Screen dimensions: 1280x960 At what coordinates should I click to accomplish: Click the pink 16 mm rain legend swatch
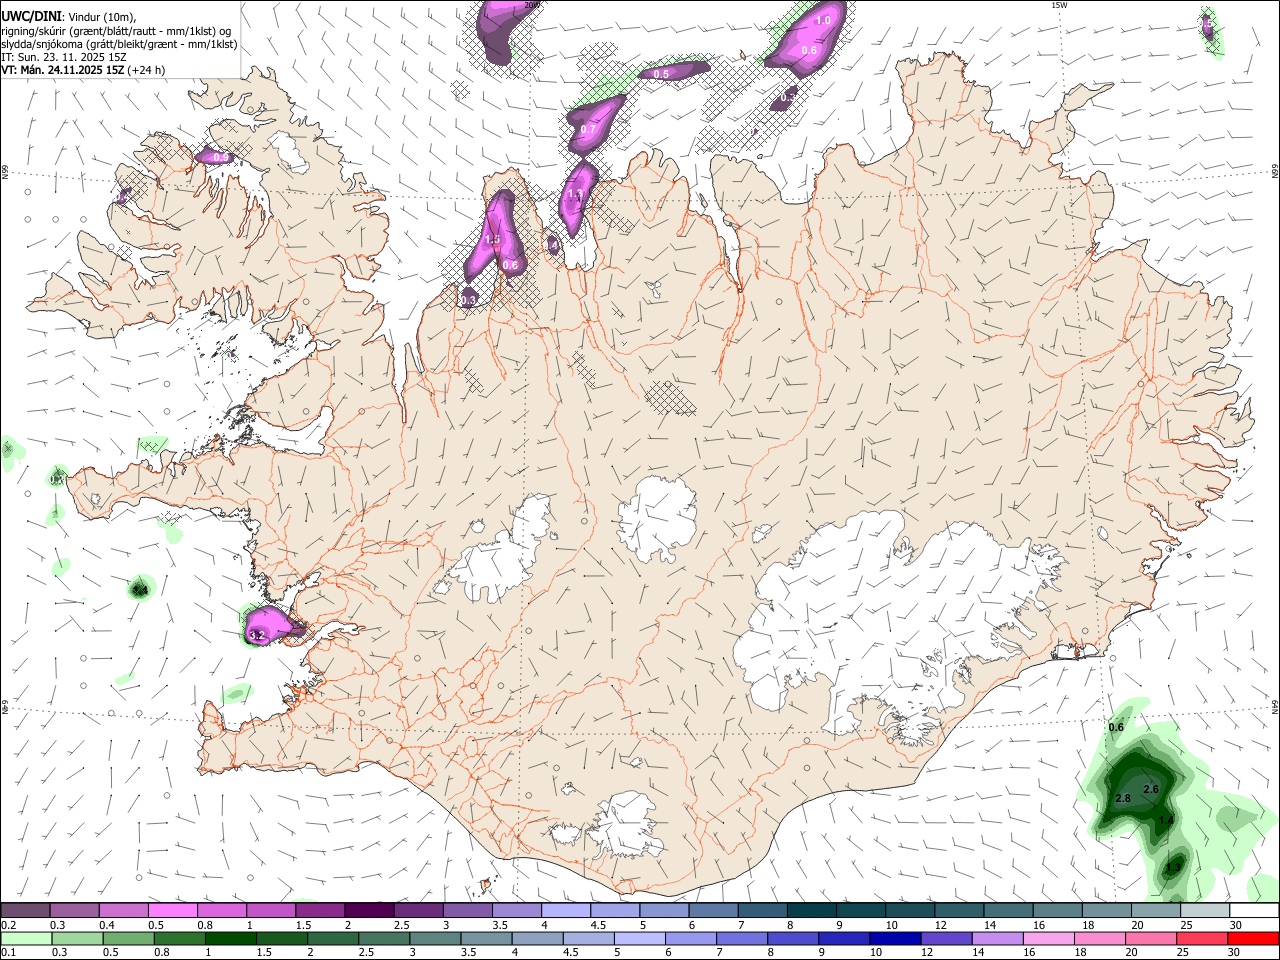[x=1049, y=939]
